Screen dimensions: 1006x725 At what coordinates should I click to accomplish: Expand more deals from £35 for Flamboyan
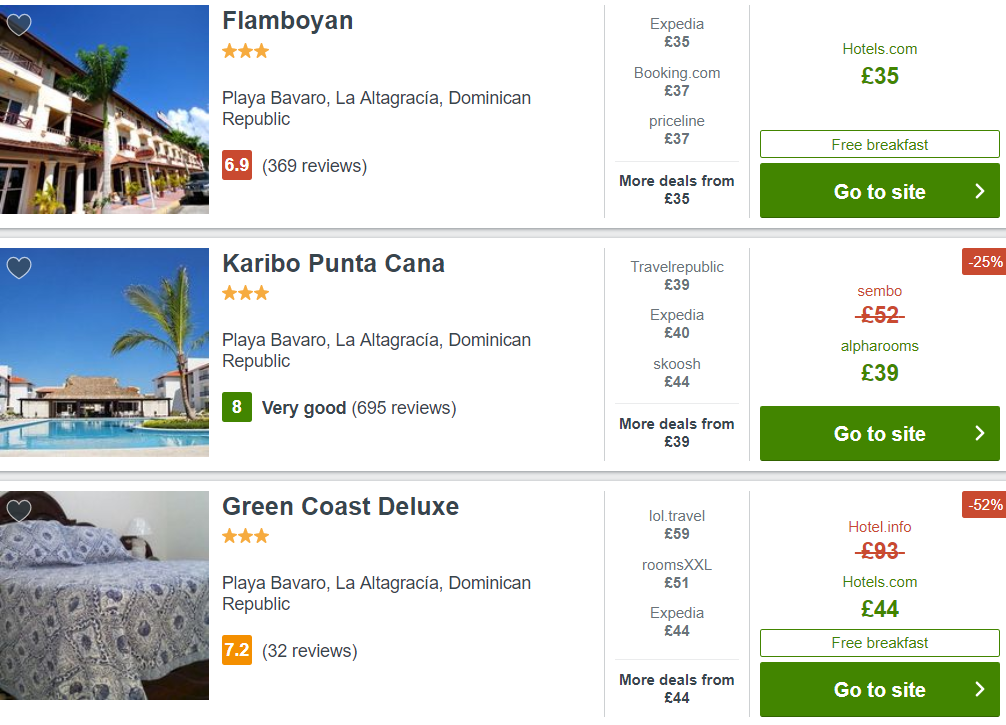(676, 190)
